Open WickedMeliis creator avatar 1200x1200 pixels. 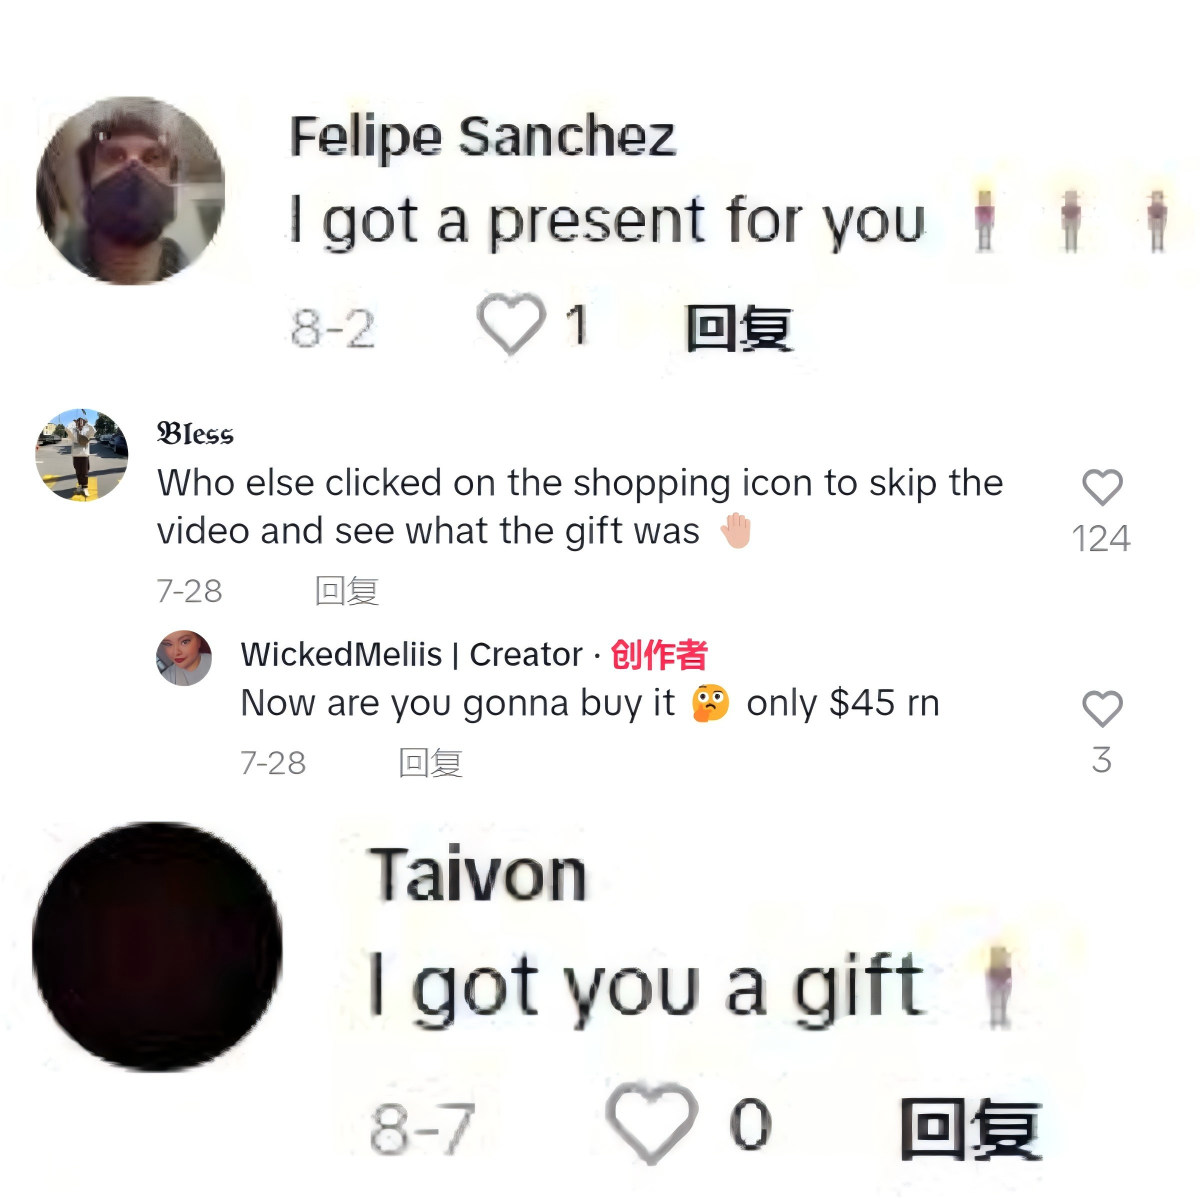coord(184,658)
